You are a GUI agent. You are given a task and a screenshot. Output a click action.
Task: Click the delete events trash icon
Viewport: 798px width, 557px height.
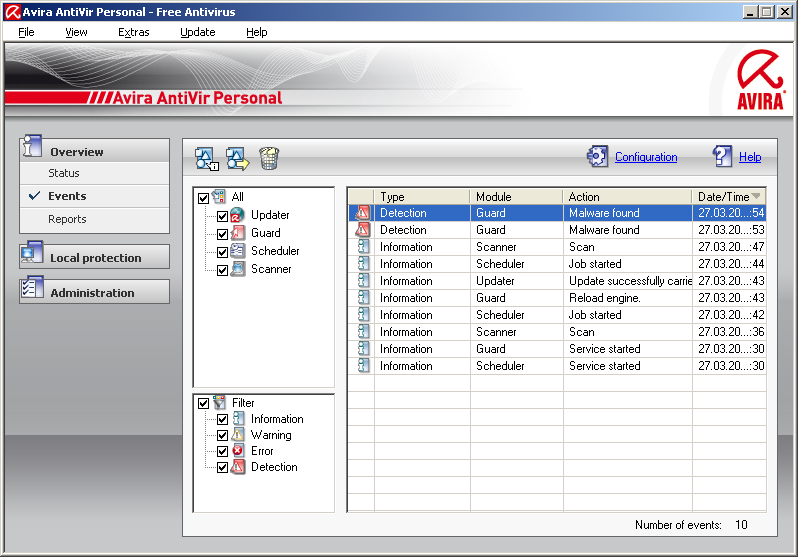click(269, 158)
